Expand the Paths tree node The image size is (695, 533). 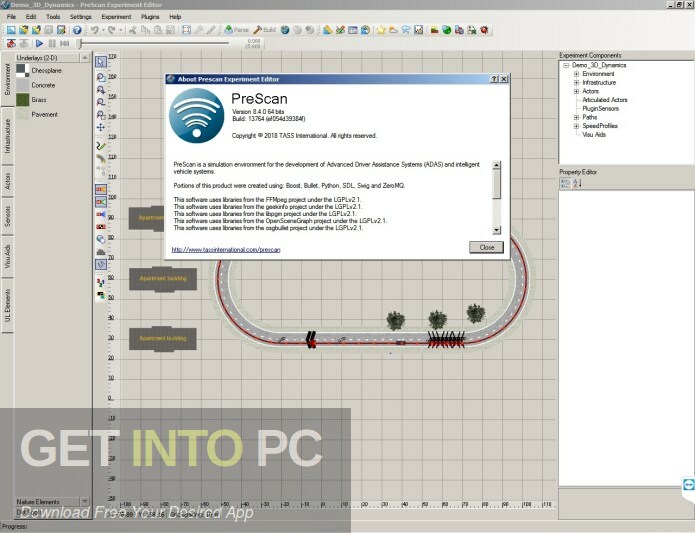coord(576,117)
